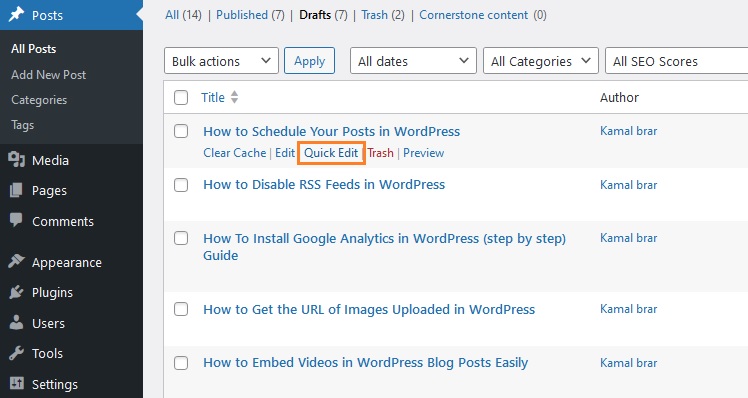Click the Tools wrench icon
The width and height of the screenshot is (748, 398).
[16, 353]
